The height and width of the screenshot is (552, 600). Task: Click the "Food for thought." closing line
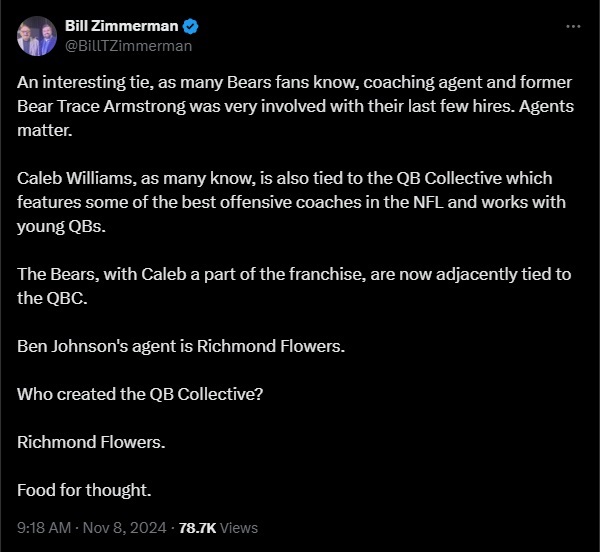[85, 490]
